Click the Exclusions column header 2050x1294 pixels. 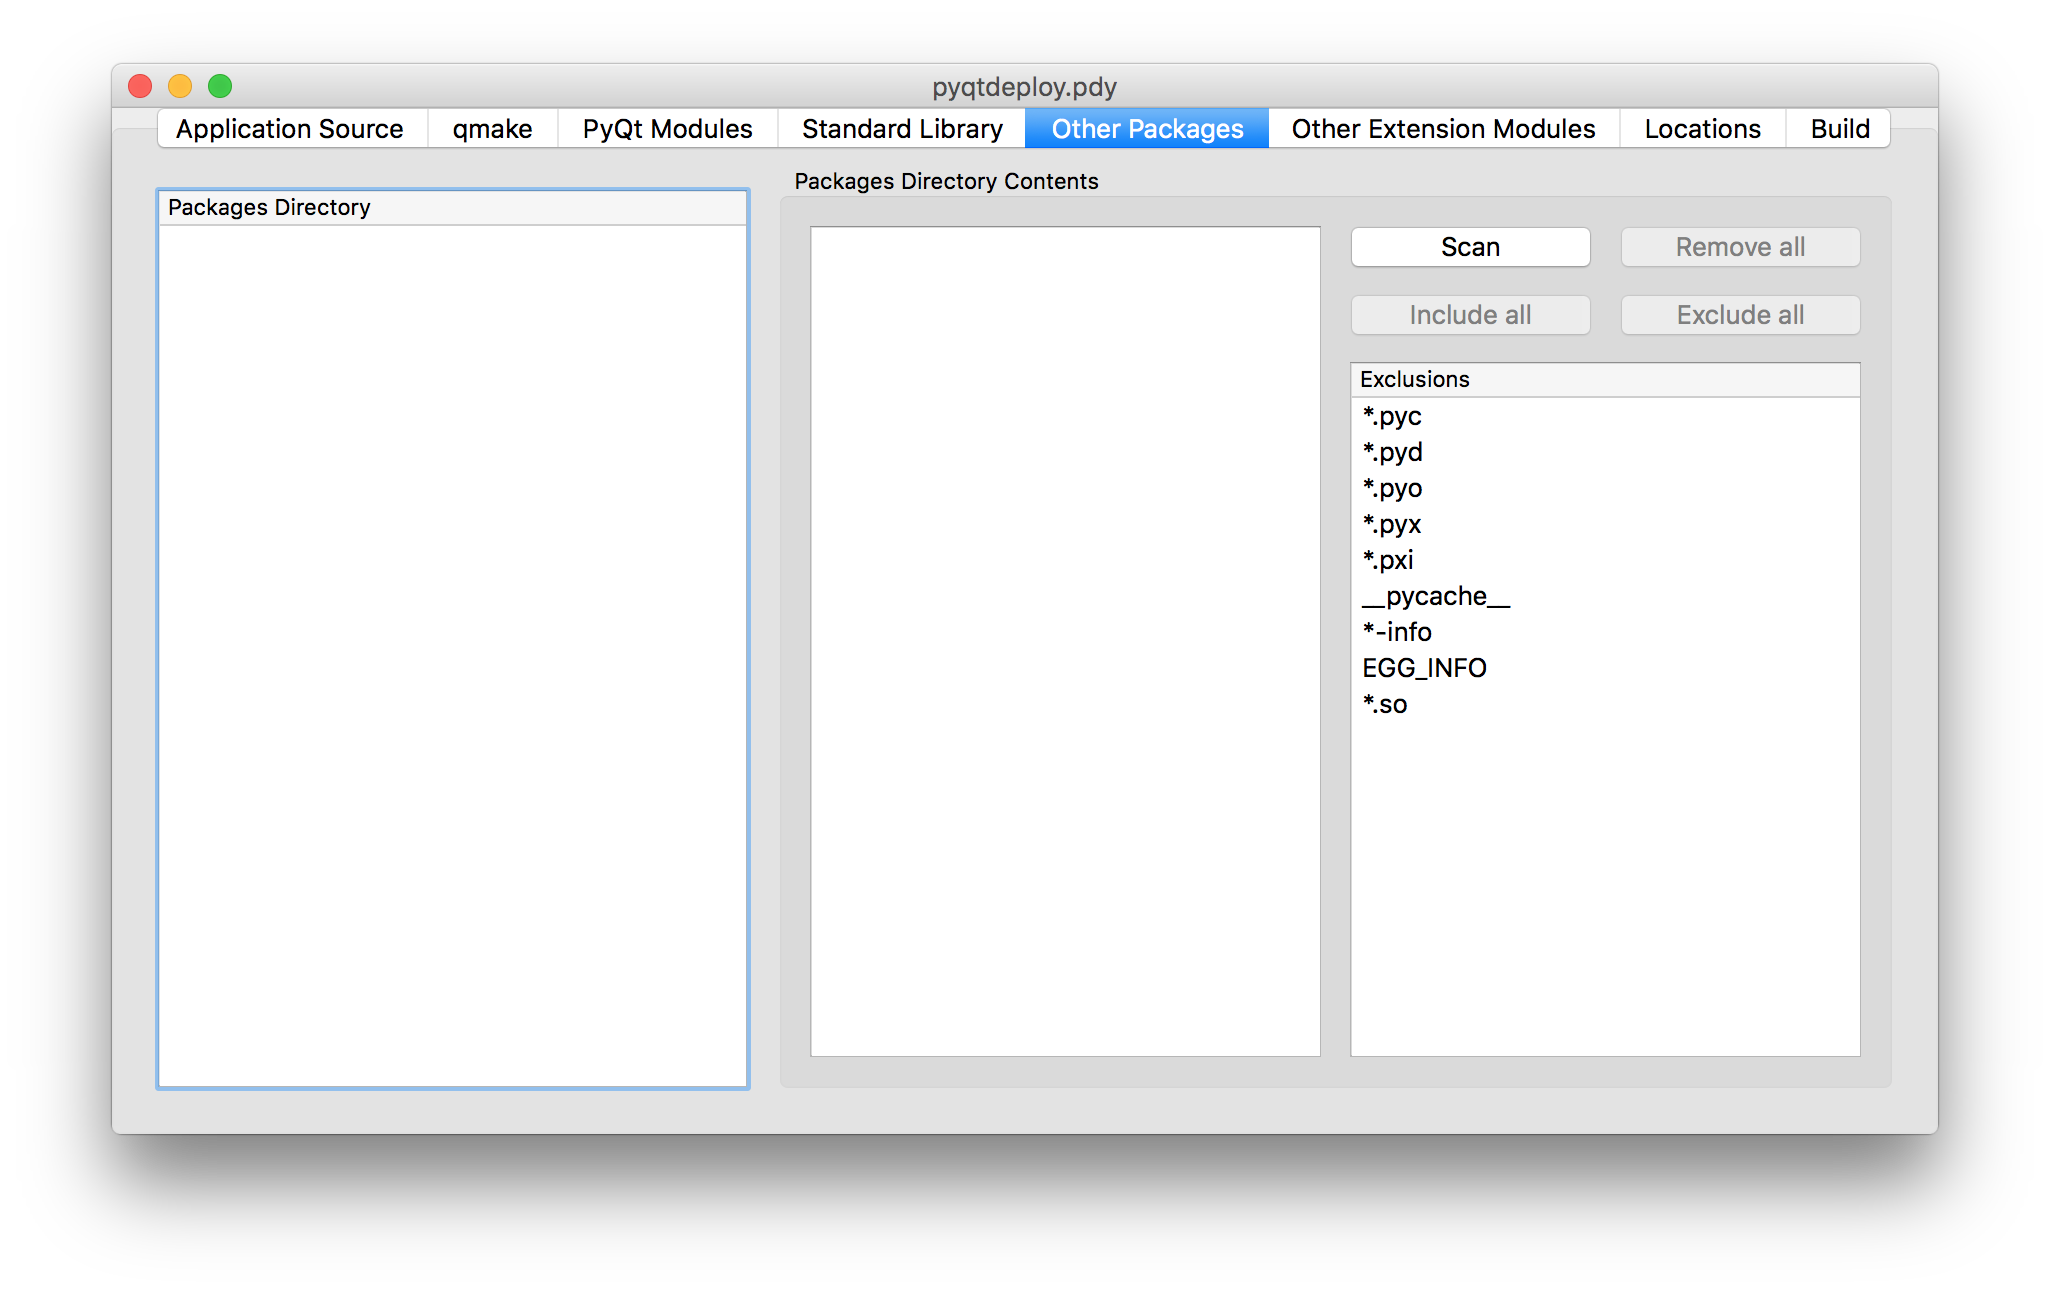(x=1604, y=380)
